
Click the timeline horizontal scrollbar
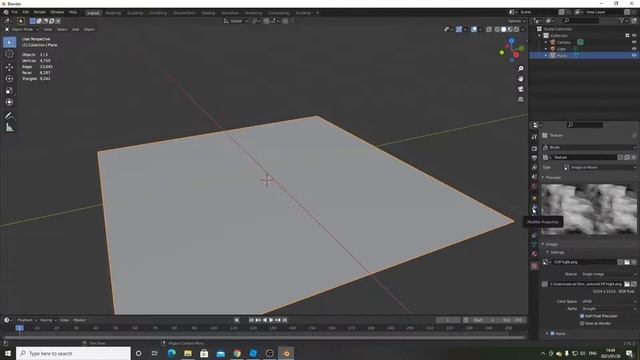(x=264, y=338)
